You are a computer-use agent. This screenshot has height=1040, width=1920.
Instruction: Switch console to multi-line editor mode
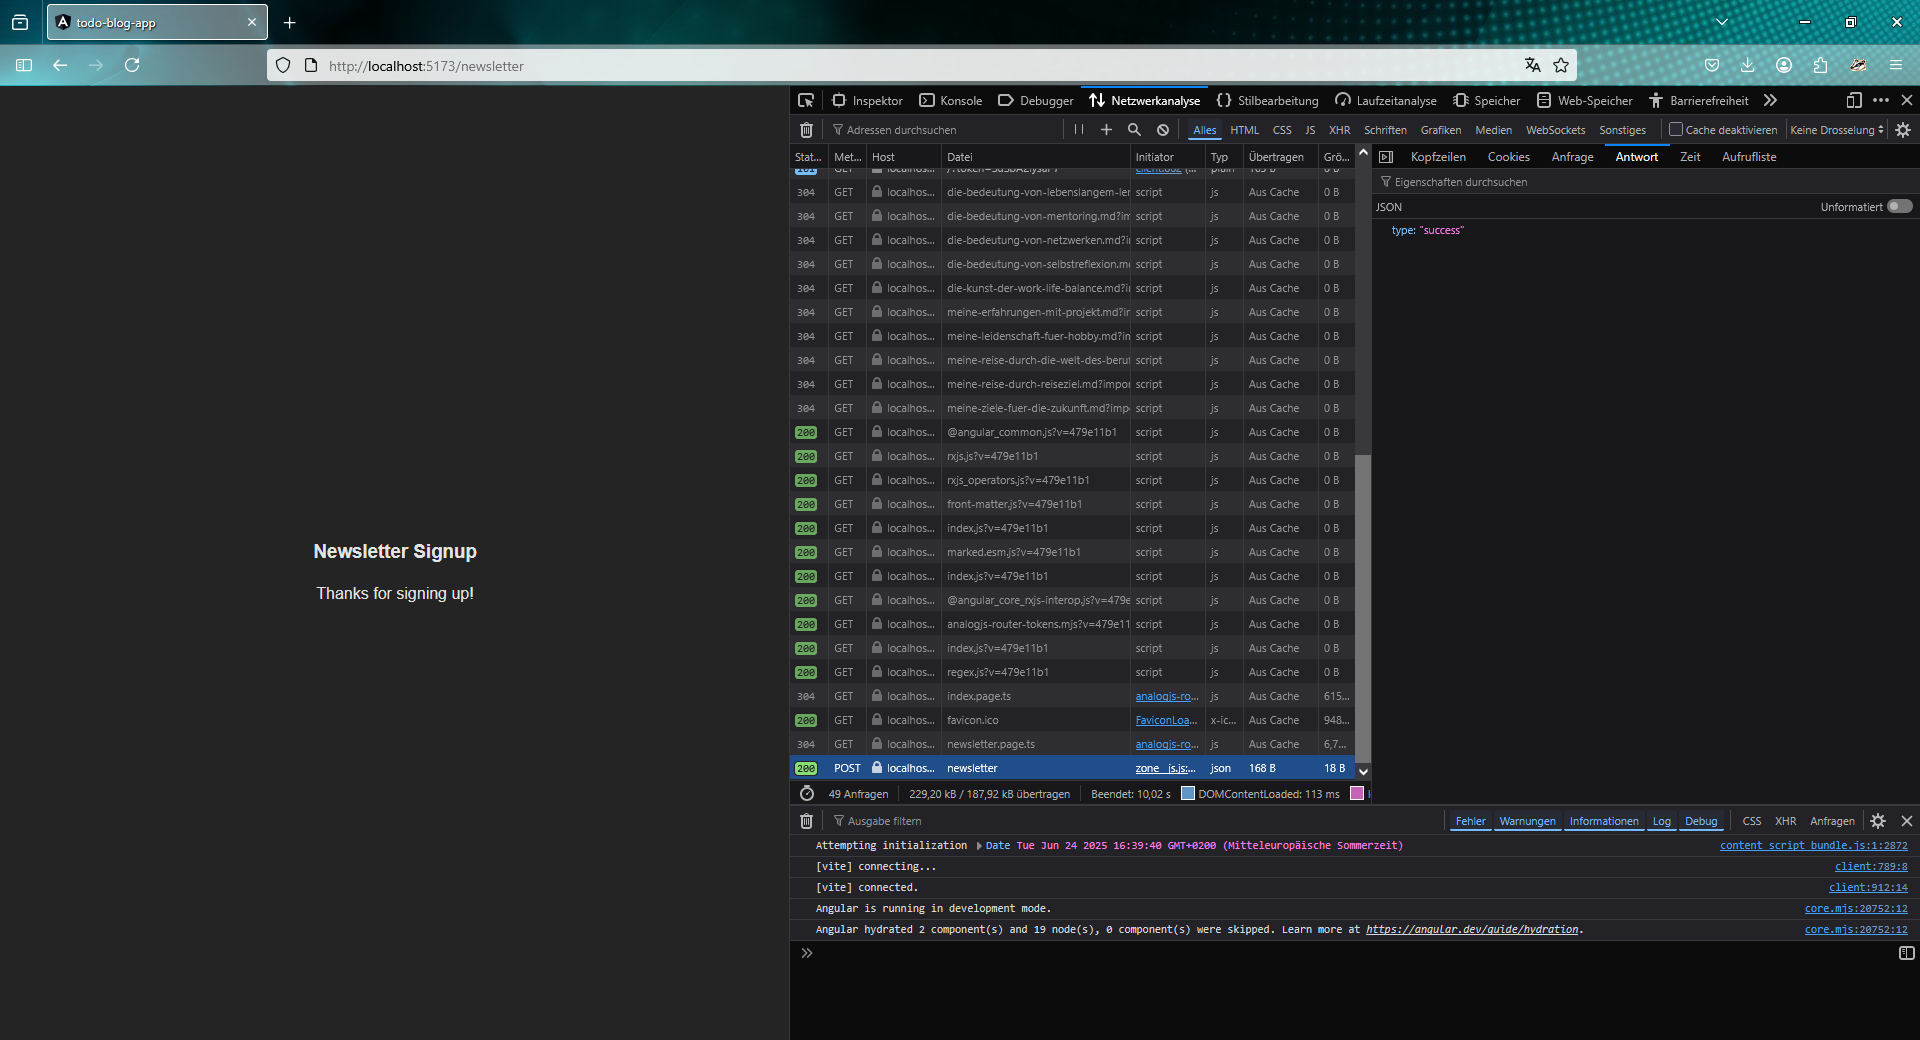coord(1906,953)
